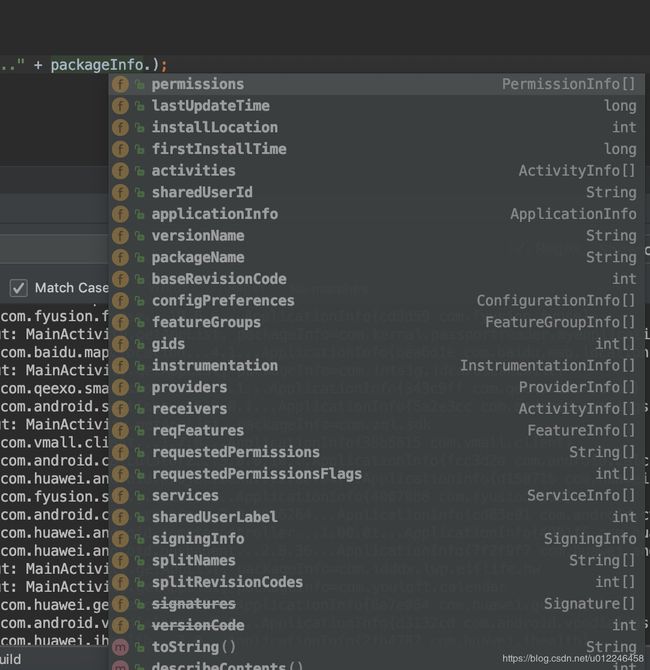This screenshot has height=670, width=650.
Task: Click the public lock icon beside providers
Action: pos(139,388)
